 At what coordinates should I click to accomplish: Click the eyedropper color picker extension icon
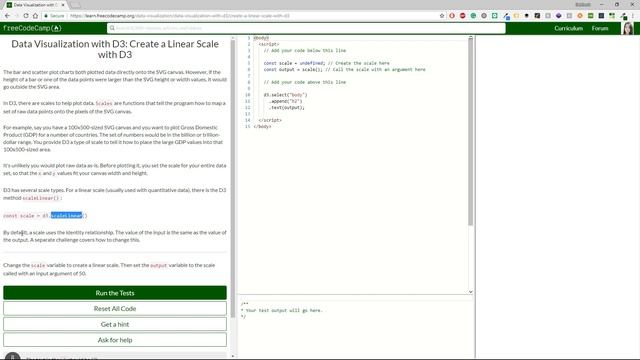click(x=506, y=16)
